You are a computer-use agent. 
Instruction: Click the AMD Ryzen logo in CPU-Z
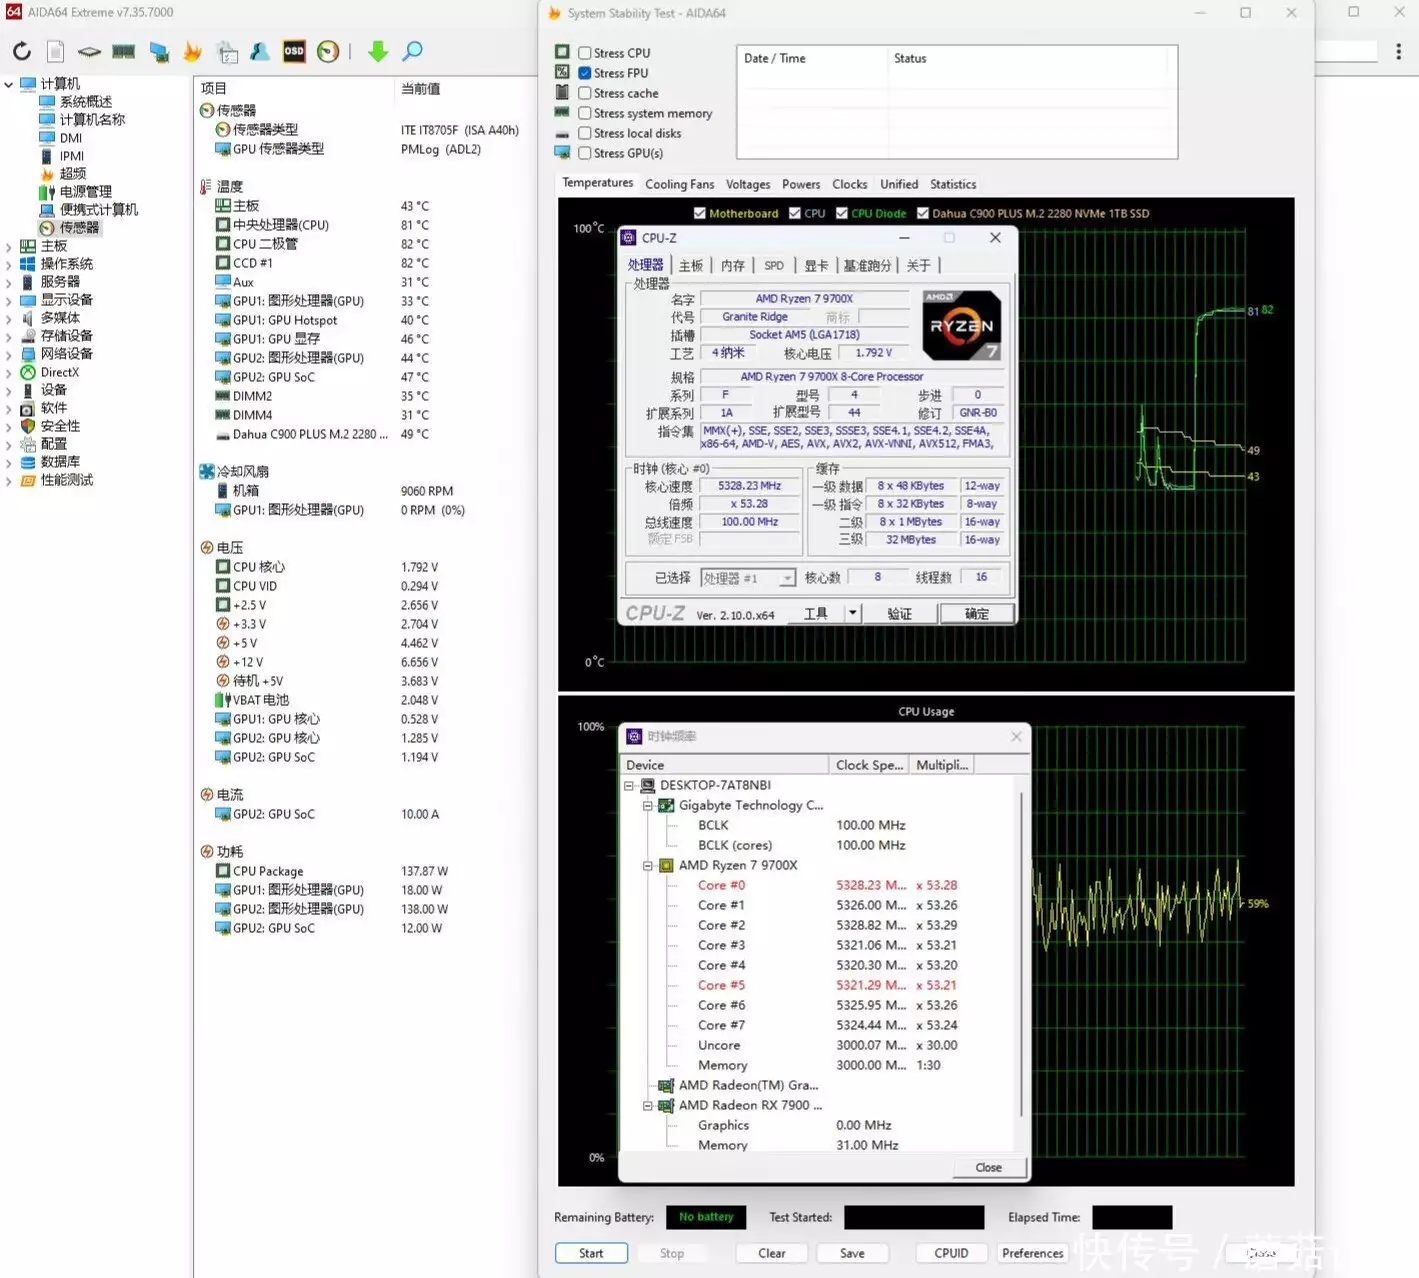point(961,325)
